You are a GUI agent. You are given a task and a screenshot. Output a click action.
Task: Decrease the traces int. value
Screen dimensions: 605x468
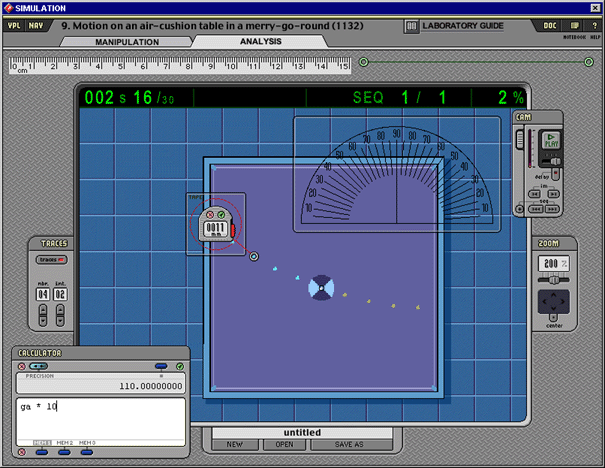pyautogui.click(x=59, y=322)
